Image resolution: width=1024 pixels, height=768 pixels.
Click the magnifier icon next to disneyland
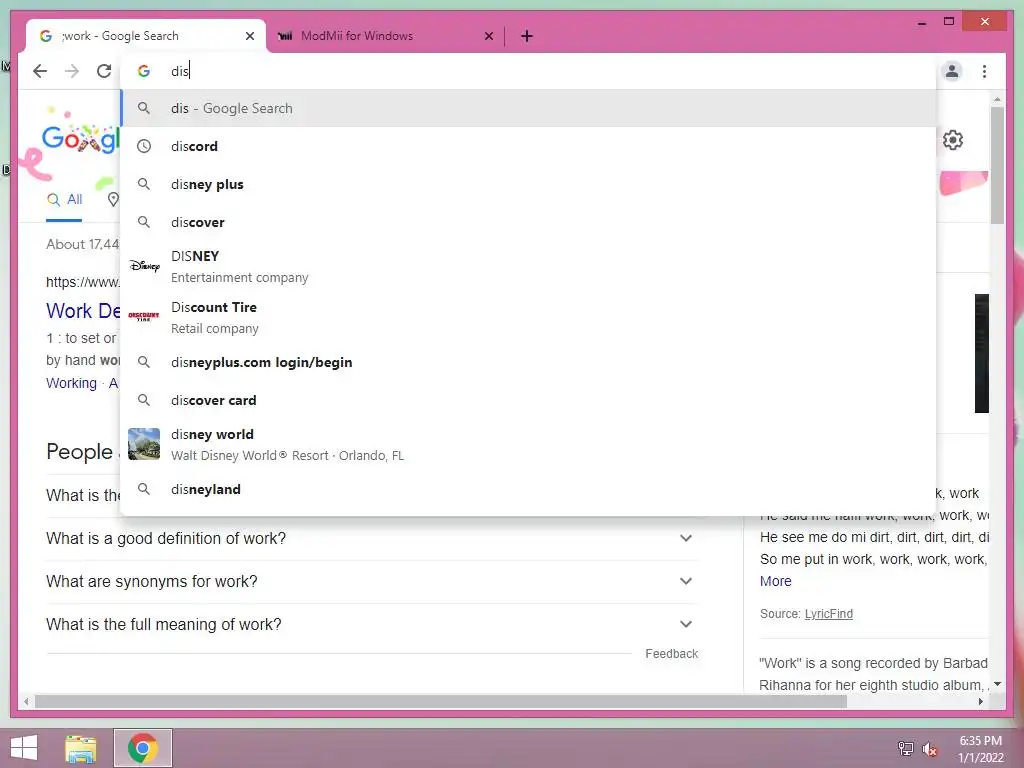144,489
